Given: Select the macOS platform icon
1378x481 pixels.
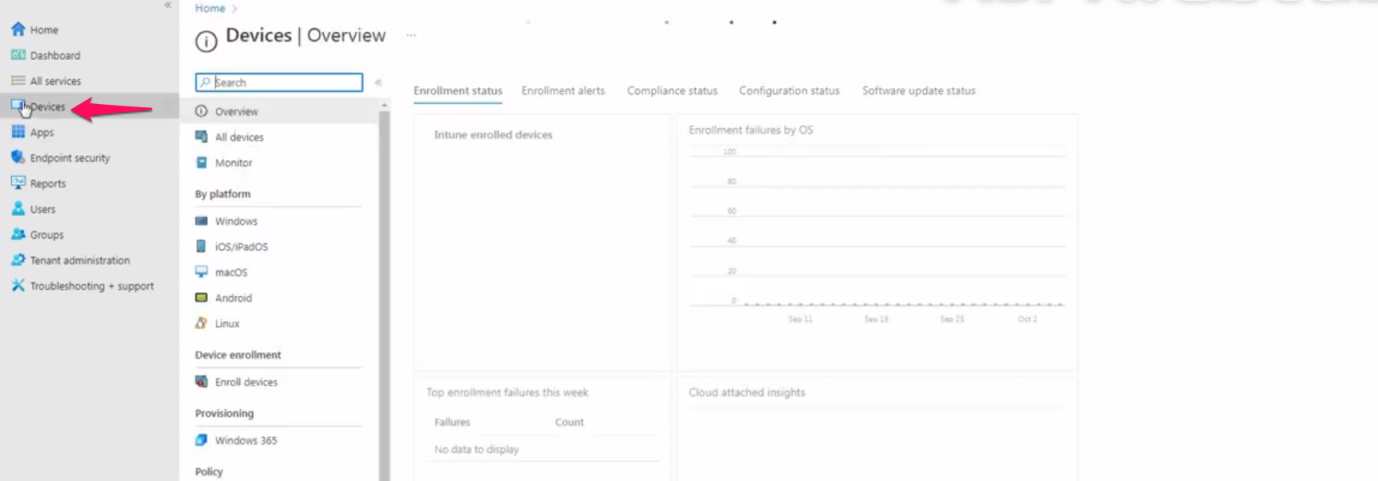Looking at the screenshot, I should (x=202, y=272).
